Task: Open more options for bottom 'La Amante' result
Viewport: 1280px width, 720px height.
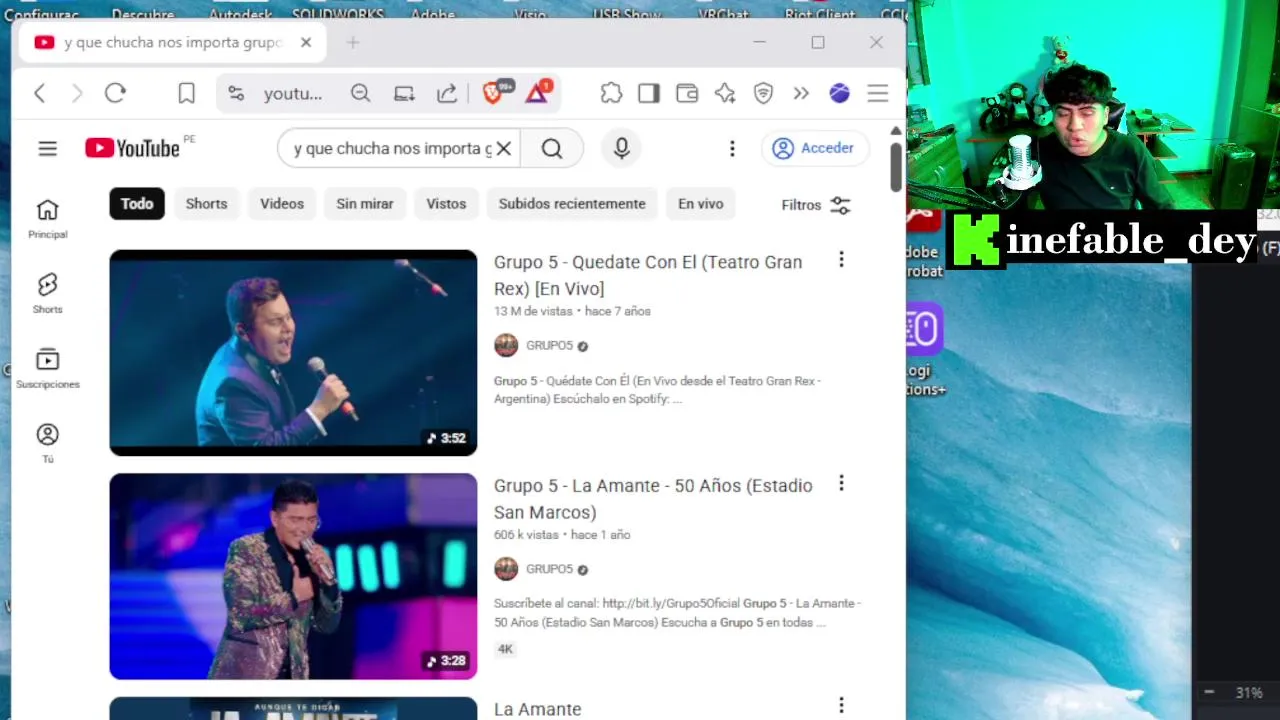Action: point(841,707)
